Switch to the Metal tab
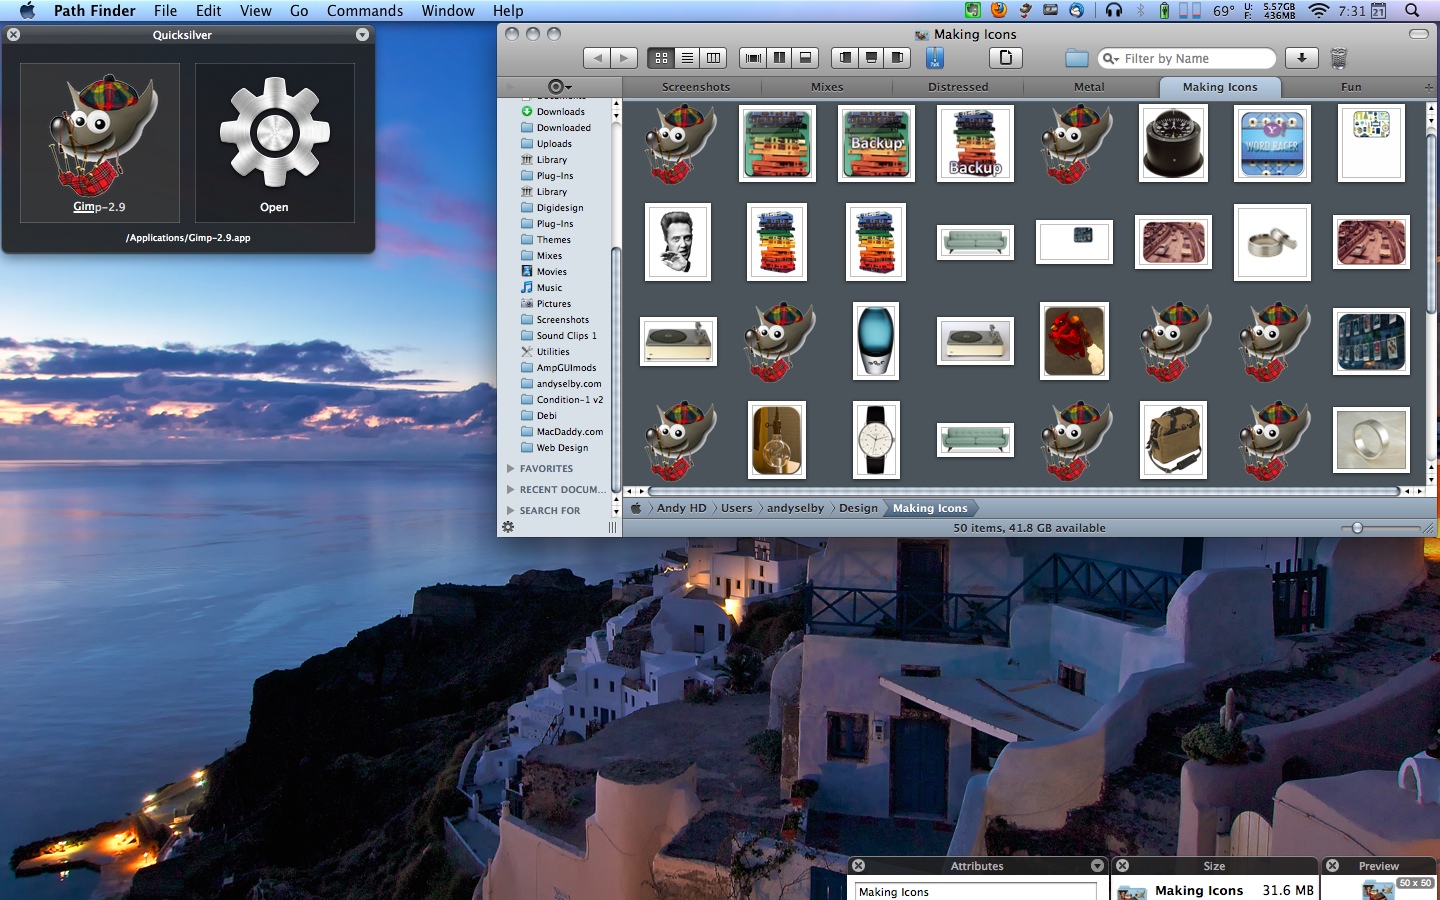1440x900 pixels. coord(1089,87)
